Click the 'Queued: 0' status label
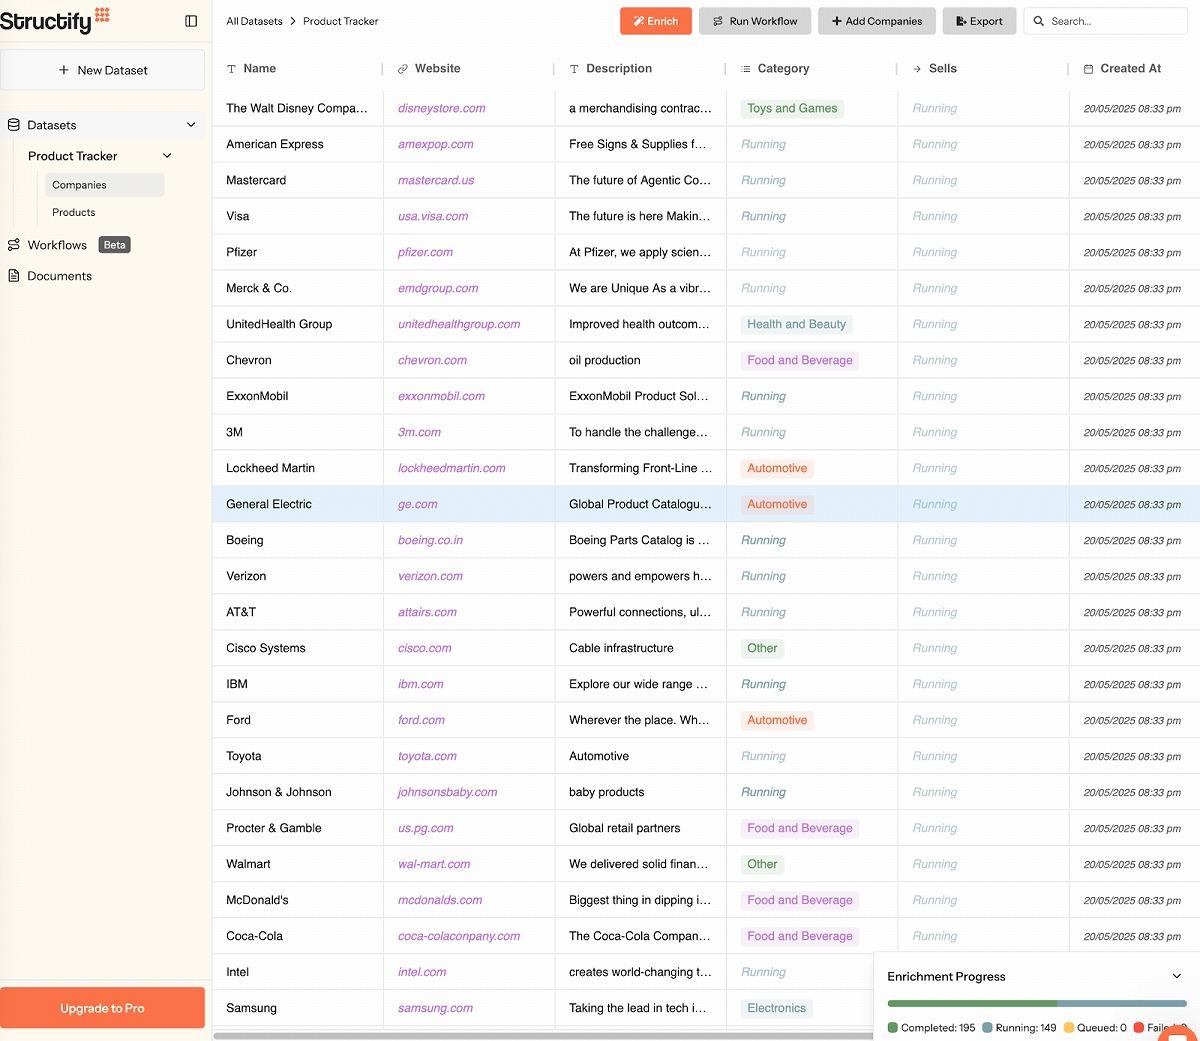1200x1041 pixels. click(x=1095, y=1027)
